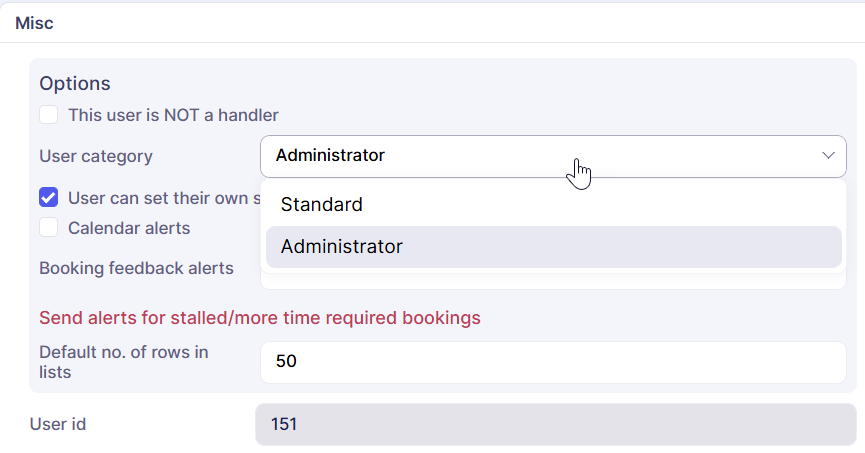The width and height of the screenshot is (865, 453).
Task: Click the "Booking feedback alerts" label
Action: click(136, 268)
